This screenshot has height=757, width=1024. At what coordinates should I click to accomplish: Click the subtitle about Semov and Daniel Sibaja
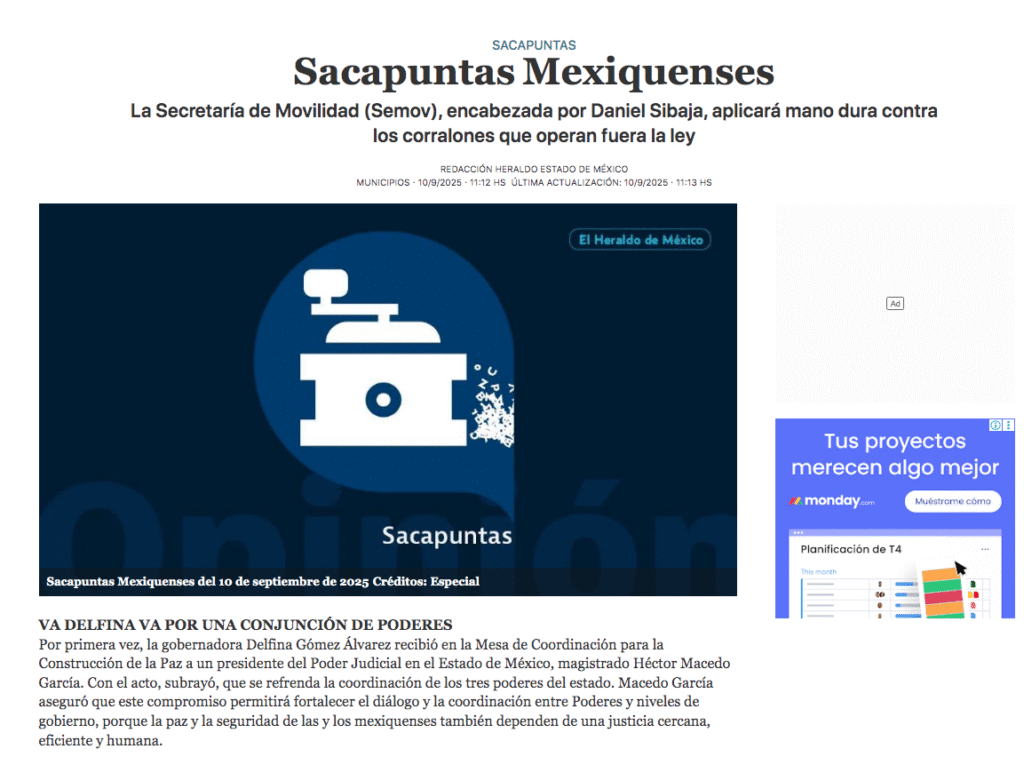[534, 123]
